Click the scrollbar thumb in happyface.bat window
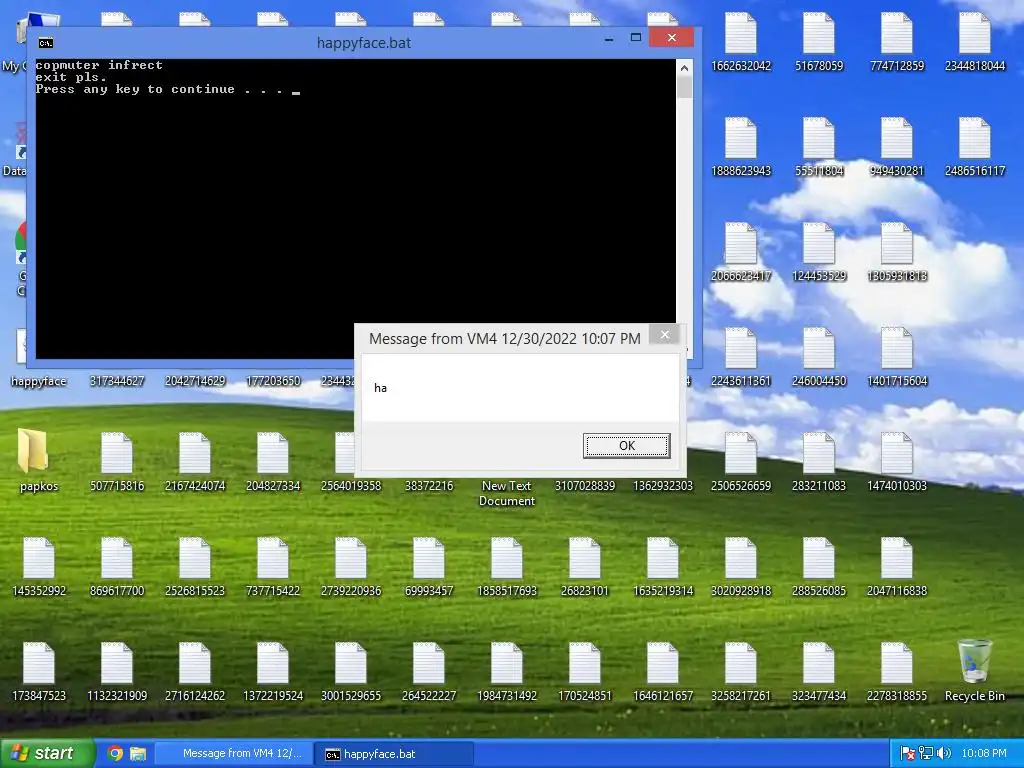The image size is (1024, 768). [684, 86]
